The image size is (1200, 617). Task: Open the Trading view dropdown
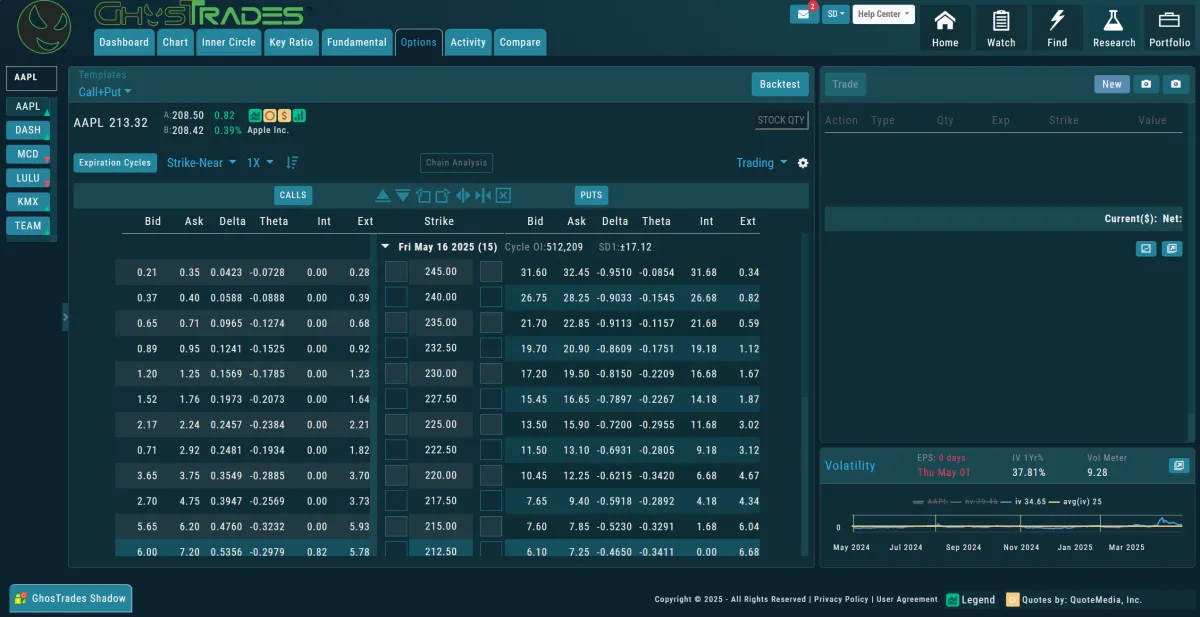761,163
